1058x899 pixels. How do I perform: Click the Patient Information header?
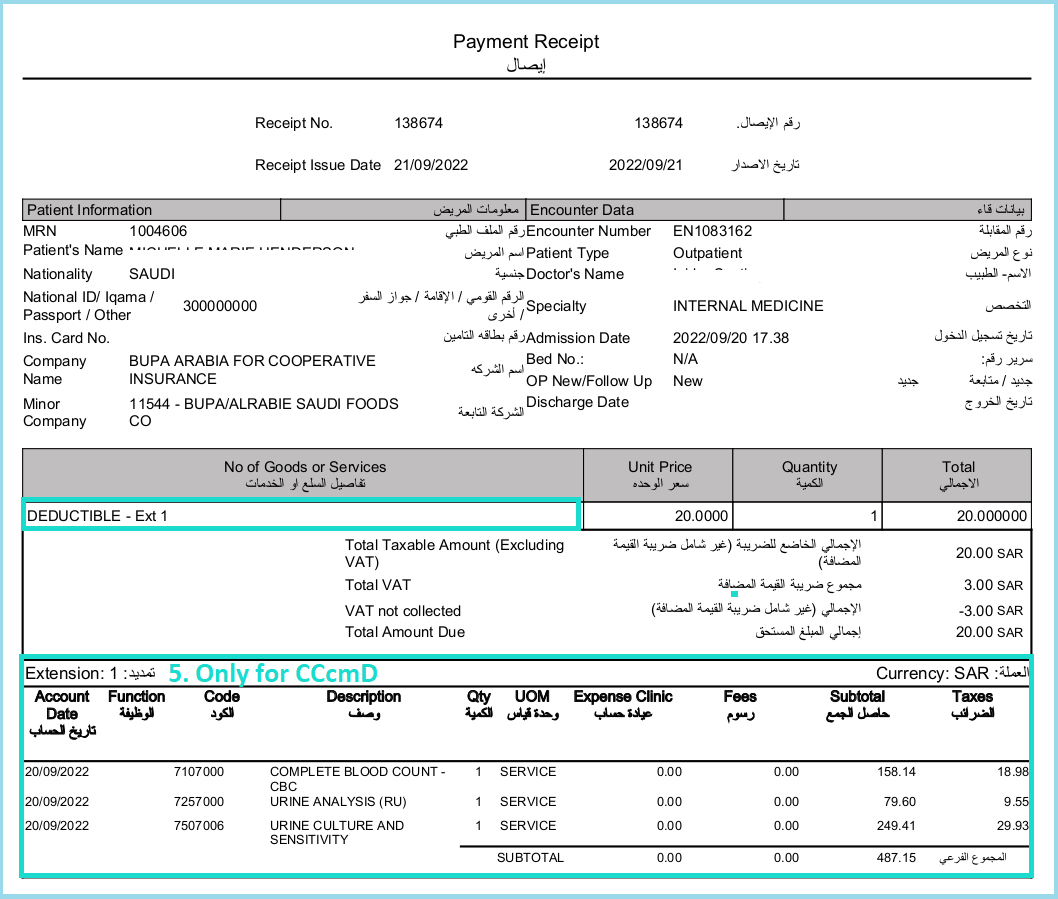[x=89, y=210]
